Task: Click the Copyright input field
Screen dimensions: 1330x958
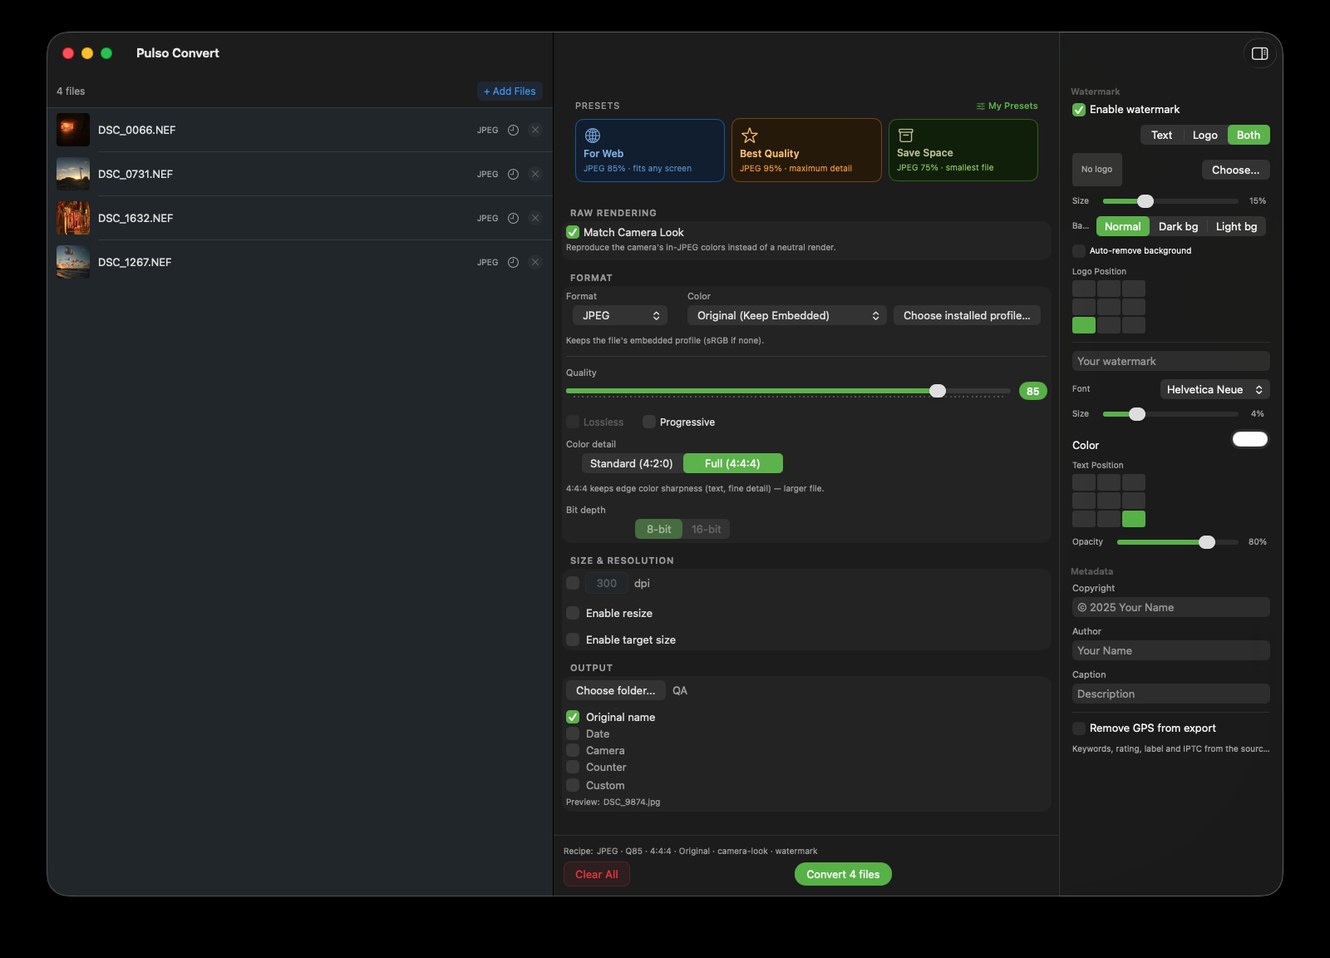Action: (x=1171, y=607)
